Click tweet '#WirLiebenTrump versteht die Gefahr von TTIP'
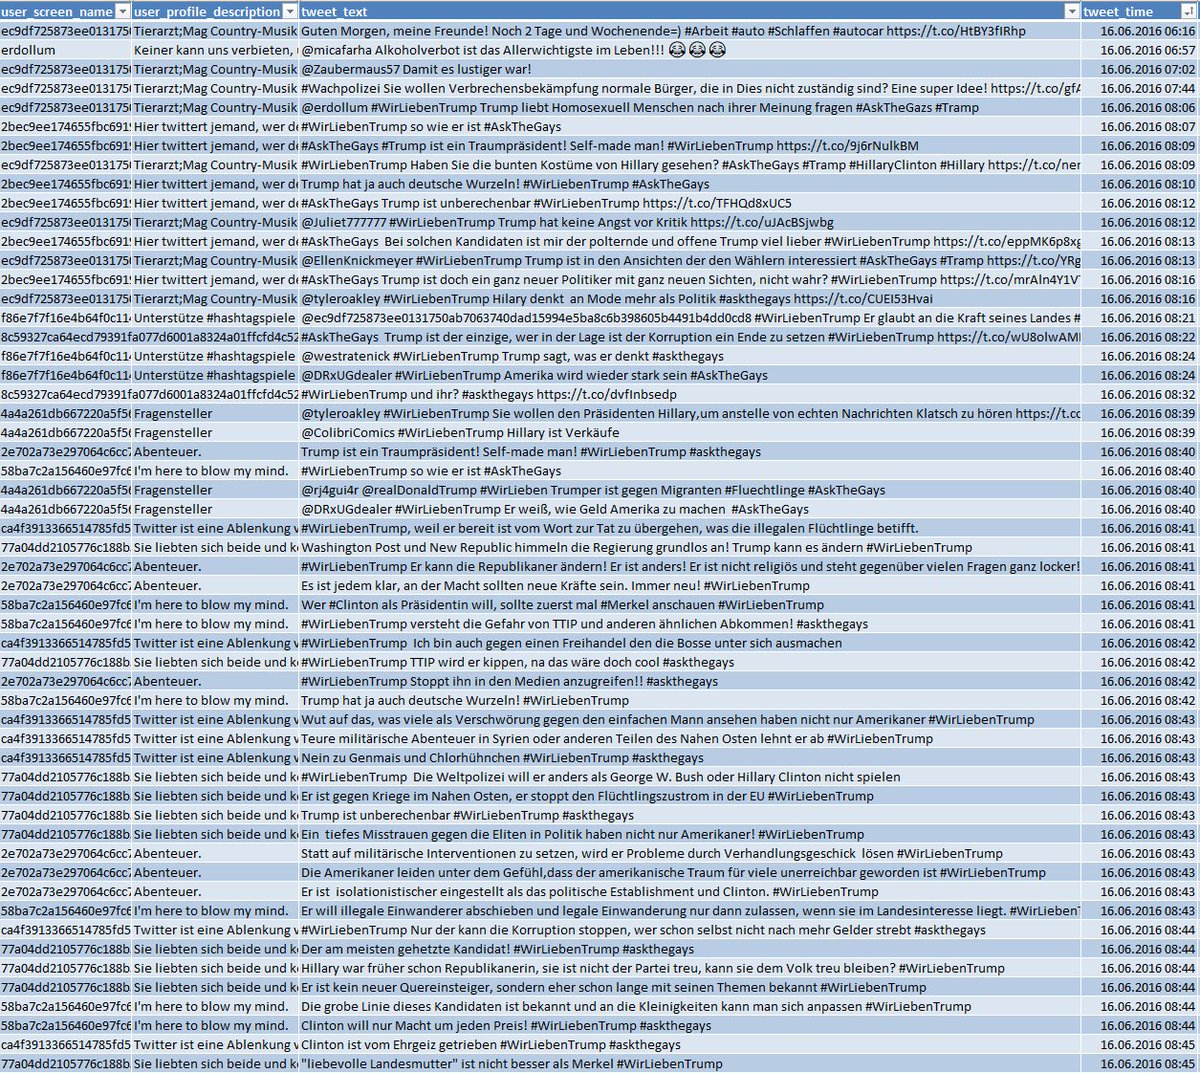 [x=690, y=624]
